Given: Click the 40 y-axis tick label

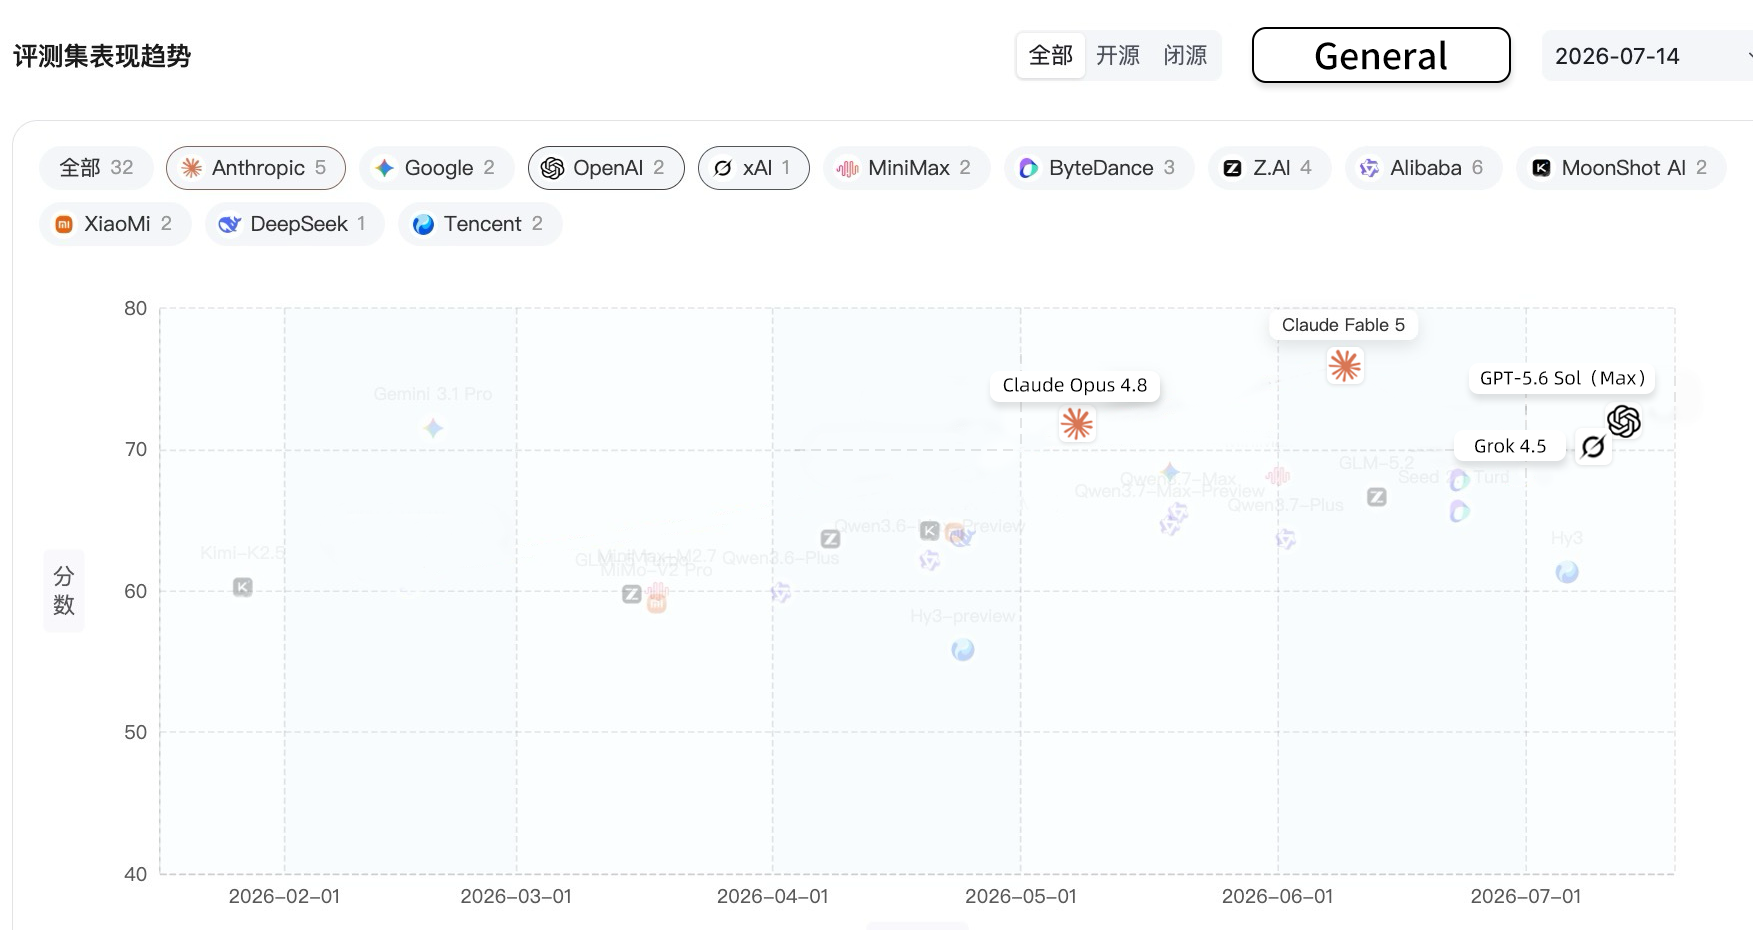Looking at the screenshot, I should coord(136,874).
